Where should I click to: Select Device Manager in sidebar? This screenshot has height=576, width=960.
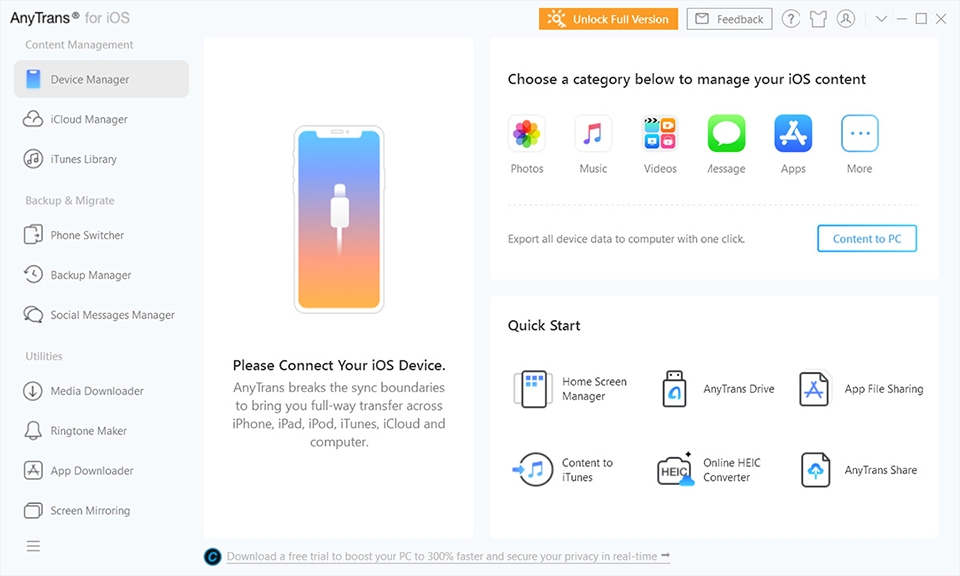click(101, 79)
